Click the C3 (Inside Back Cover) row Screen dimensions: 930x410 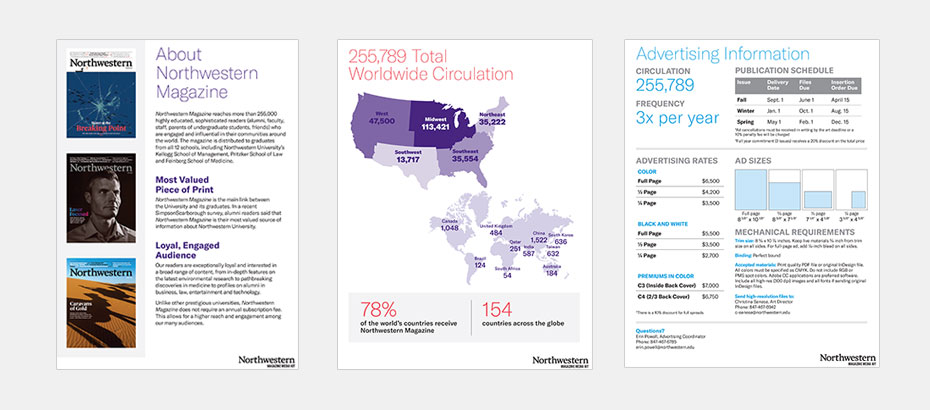[679, 285]
